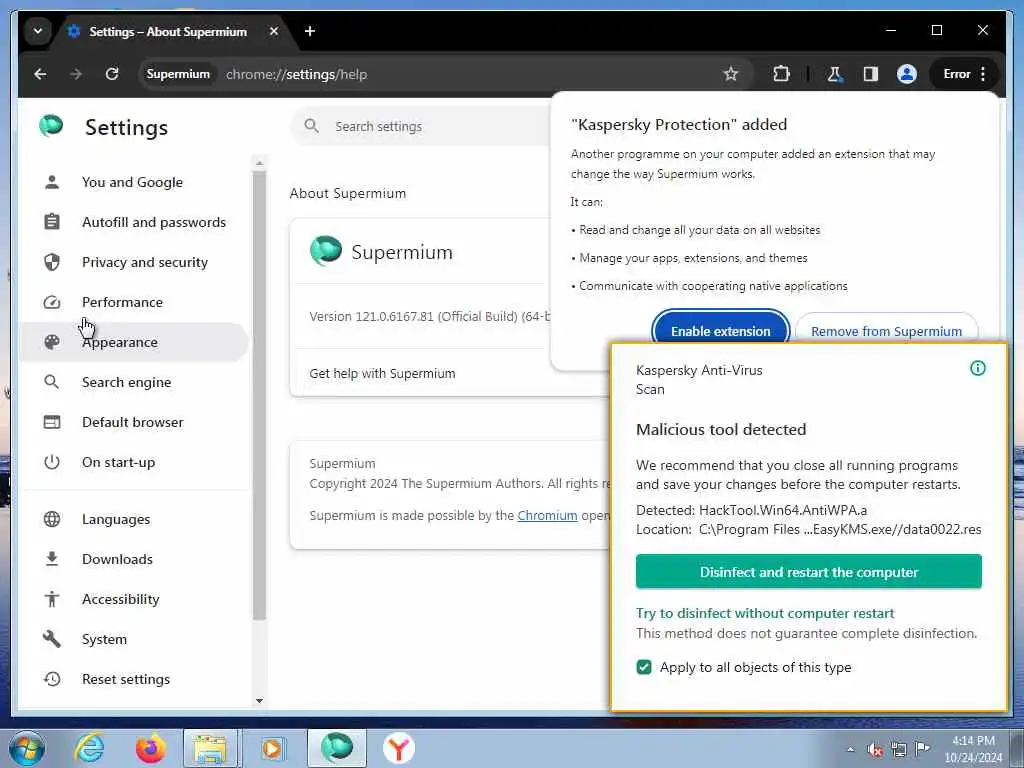
Task: Click Remove from Supermium button
Action: pyautogui.click(x=886, y=331)
